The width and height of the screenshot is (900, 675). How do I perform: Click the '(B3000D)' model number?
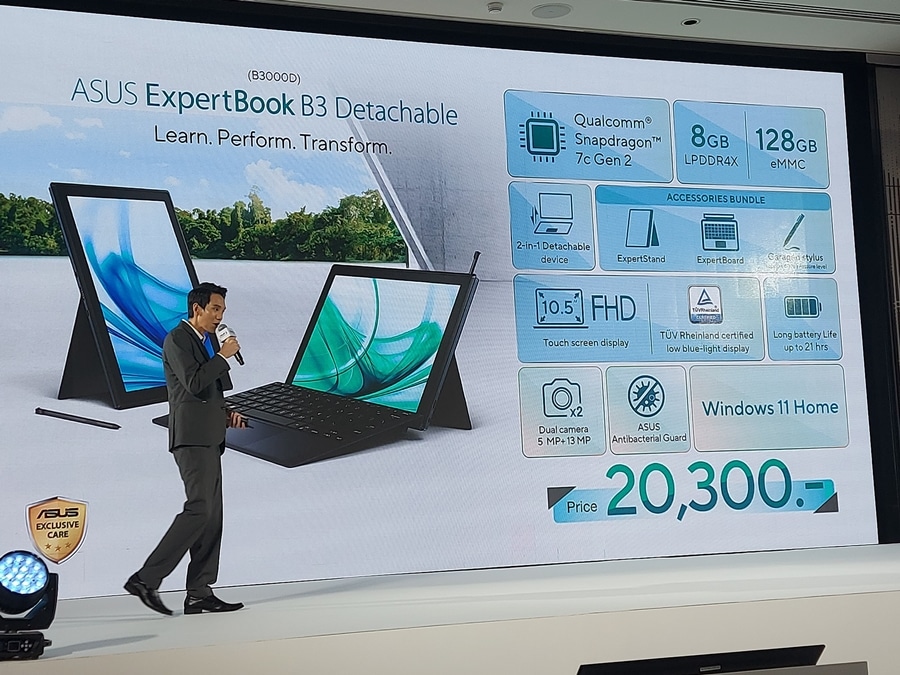(x=274, y=76)
